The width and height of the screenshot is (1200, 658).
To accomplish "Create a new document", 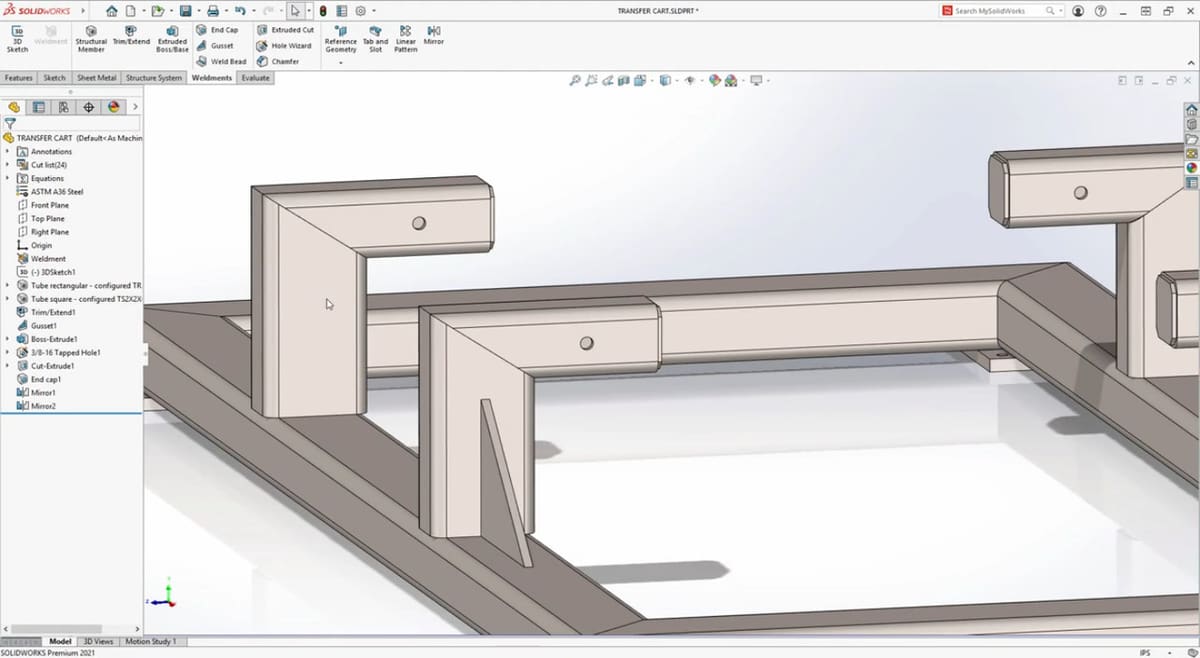I will (130, 11).
